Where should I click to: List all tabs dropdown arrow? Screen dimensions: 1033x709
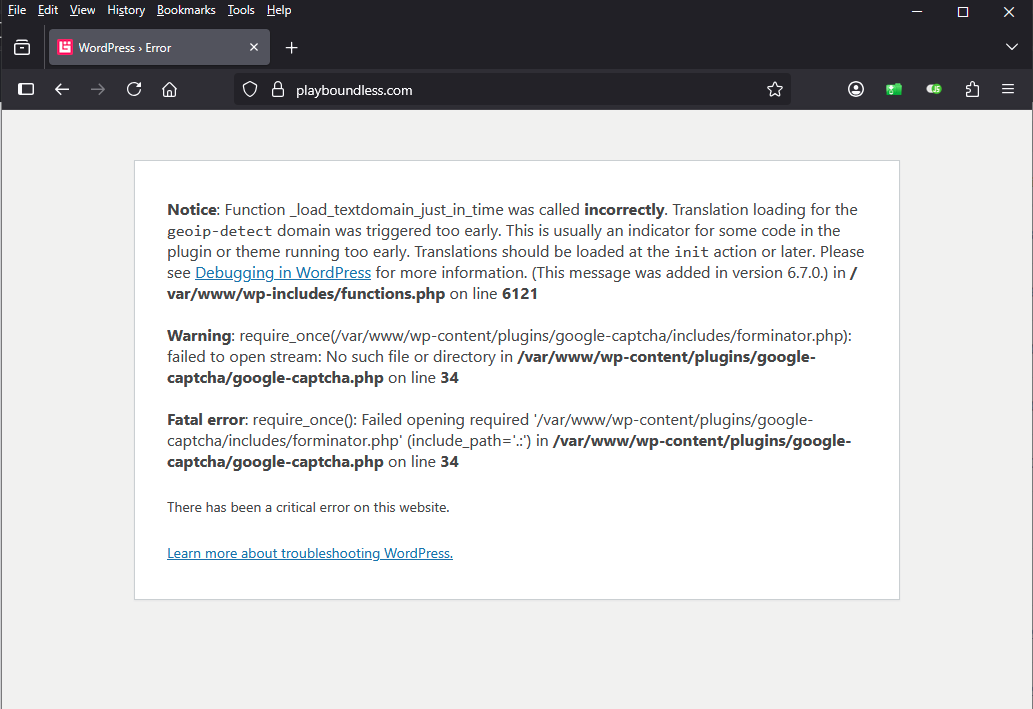coord(1012,47)
